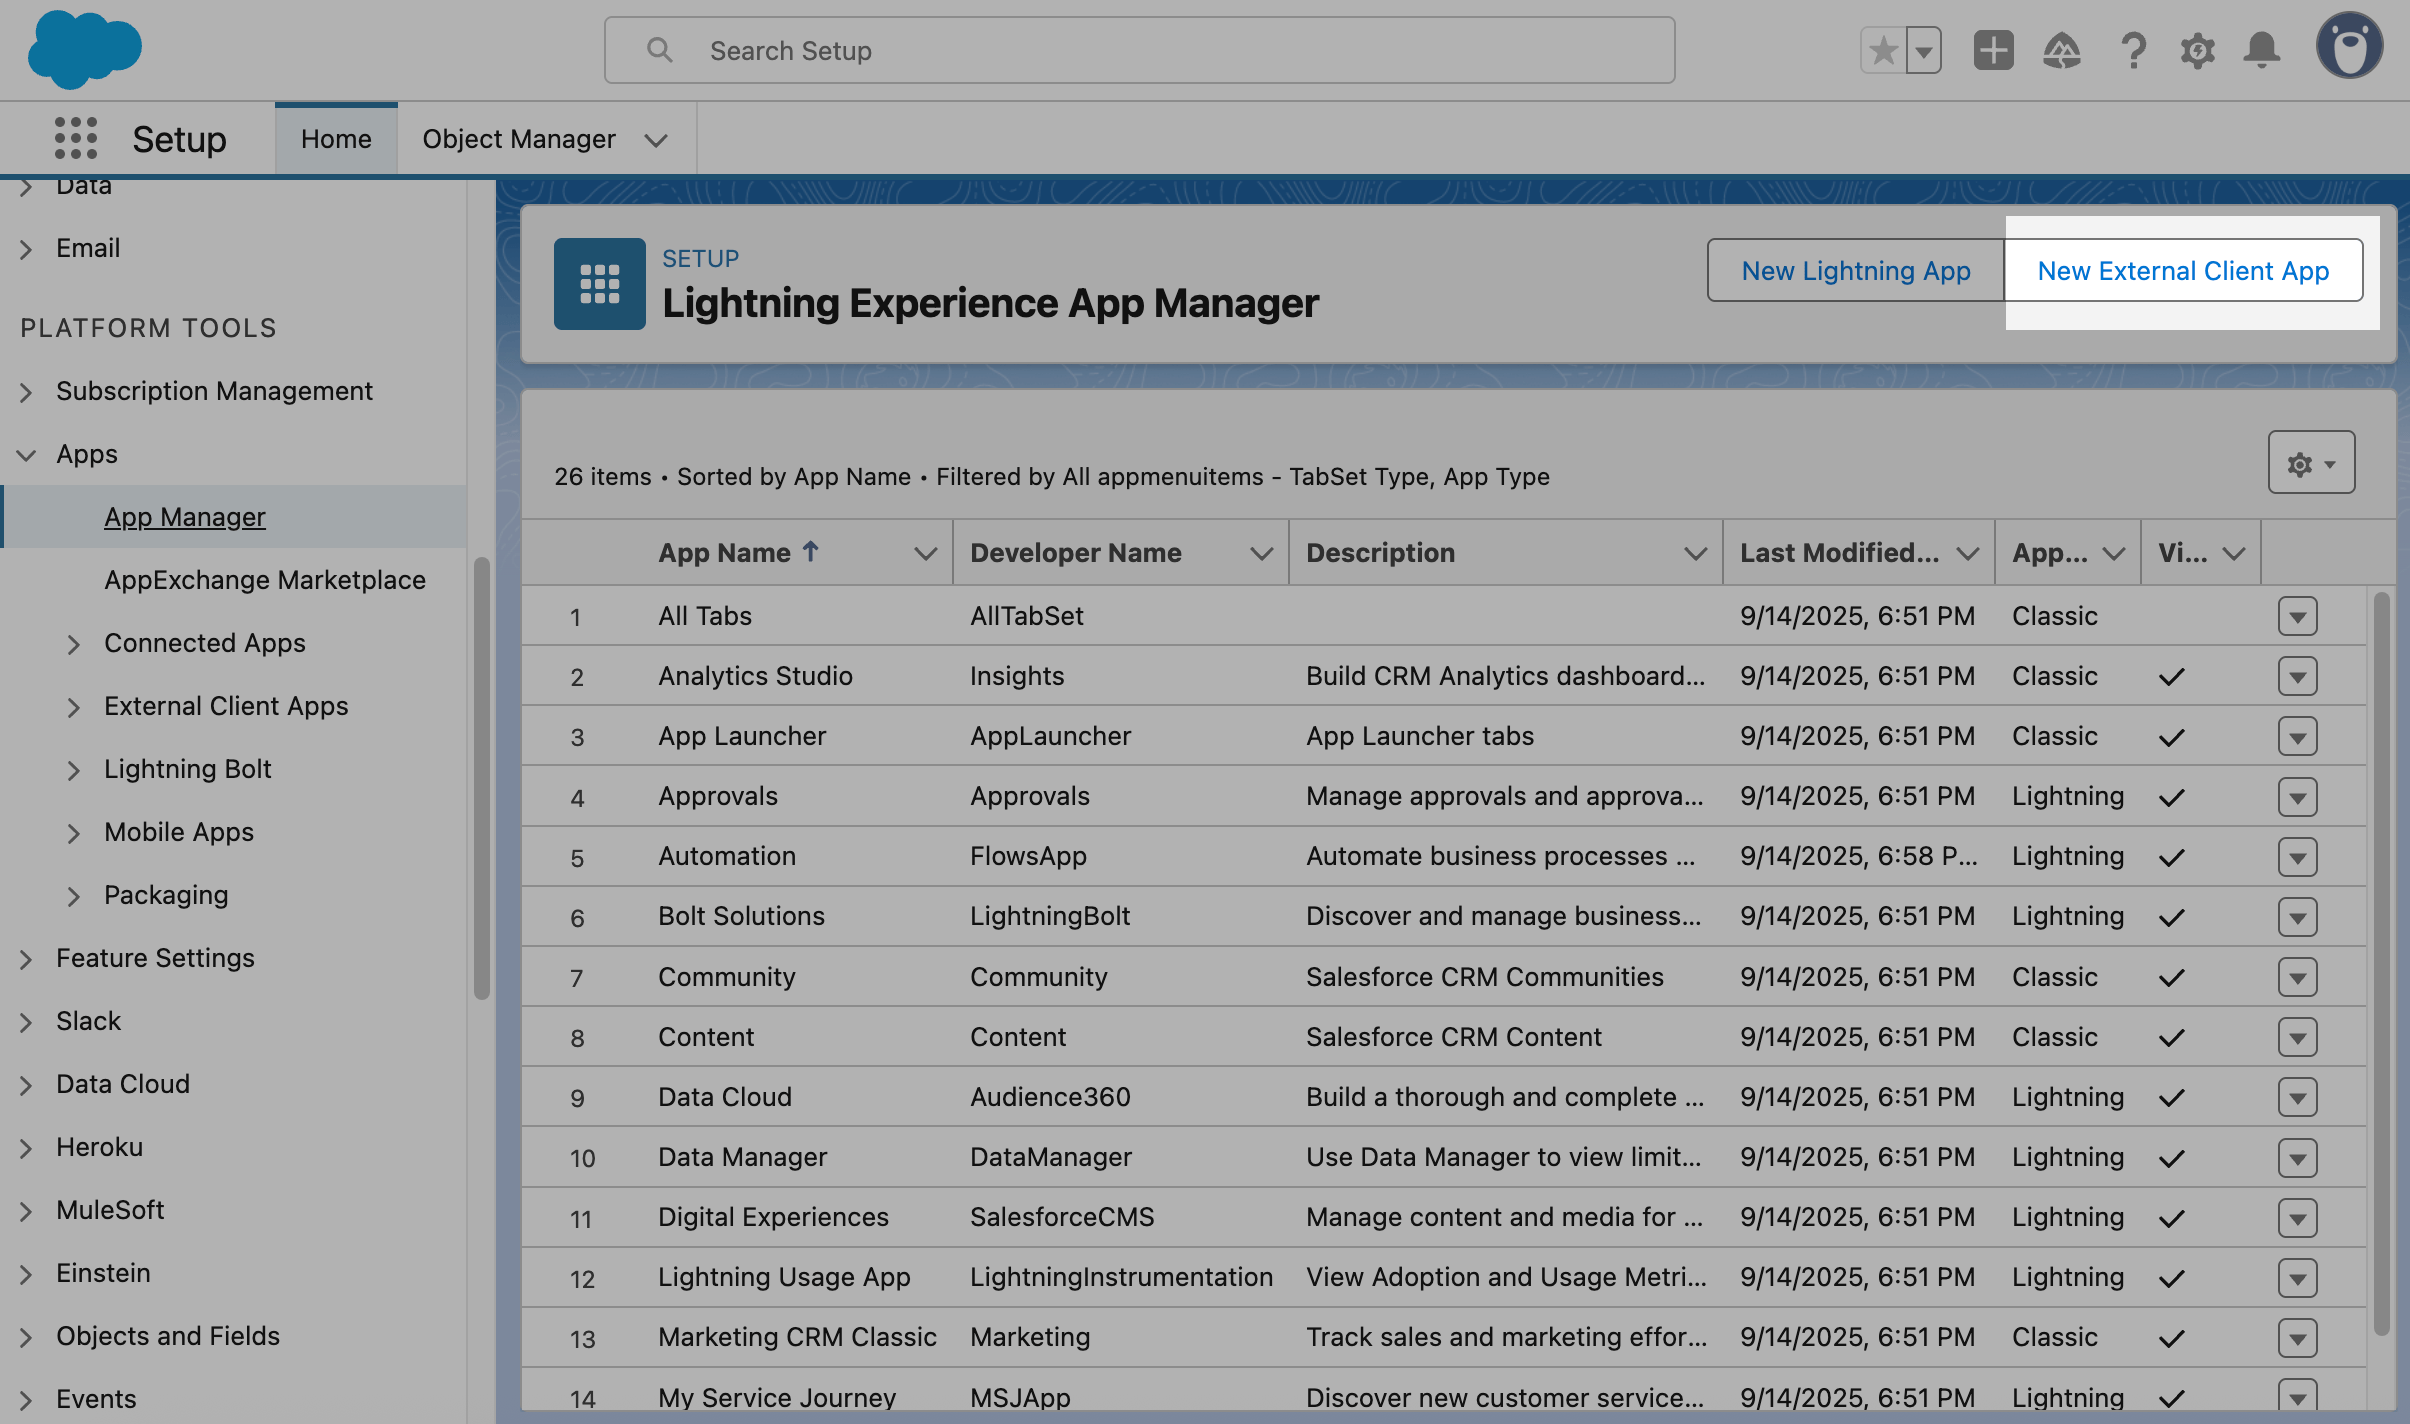Open row actions menu for Analytics Studio
This screenshot has width=2410, height=1424.
click(2297, 677)
